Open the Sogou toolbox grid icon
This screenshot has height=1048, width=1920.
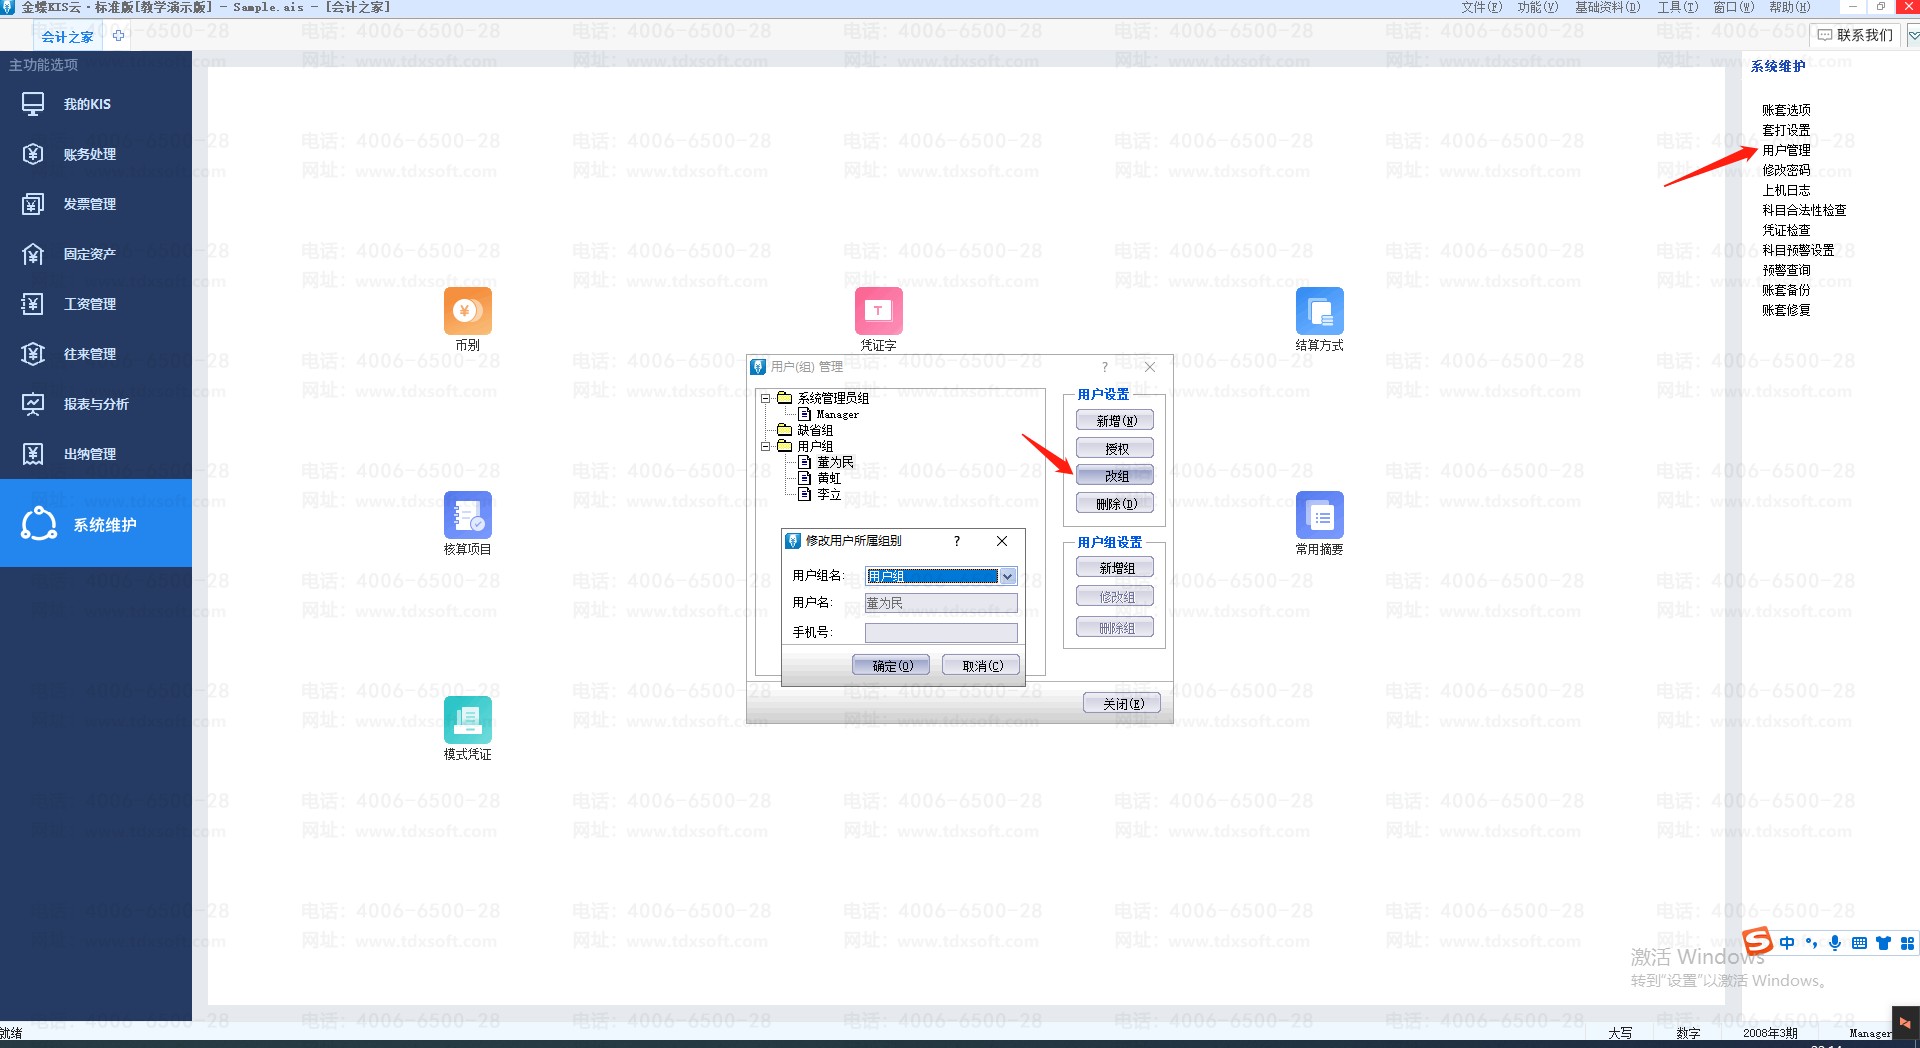[1907, 943]
